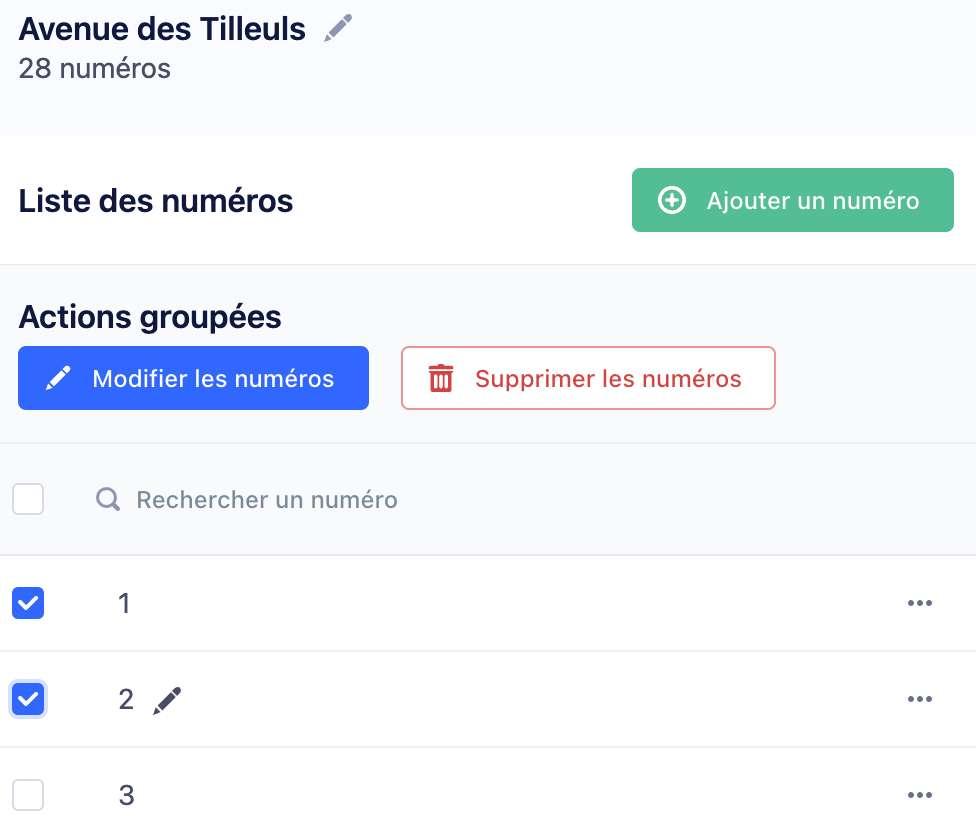Open options menu for number 1
This screenshot has width=976, height=816.
tap(919, 603)
